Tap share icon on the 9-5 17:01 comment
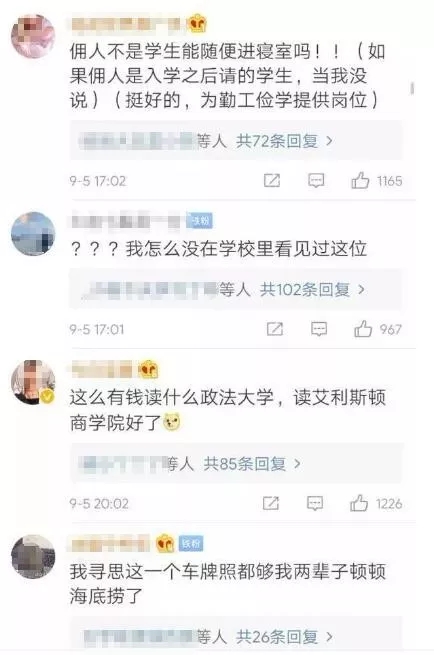Image resolution: width=434 pixels, height=655 pixels. (275, 329)
